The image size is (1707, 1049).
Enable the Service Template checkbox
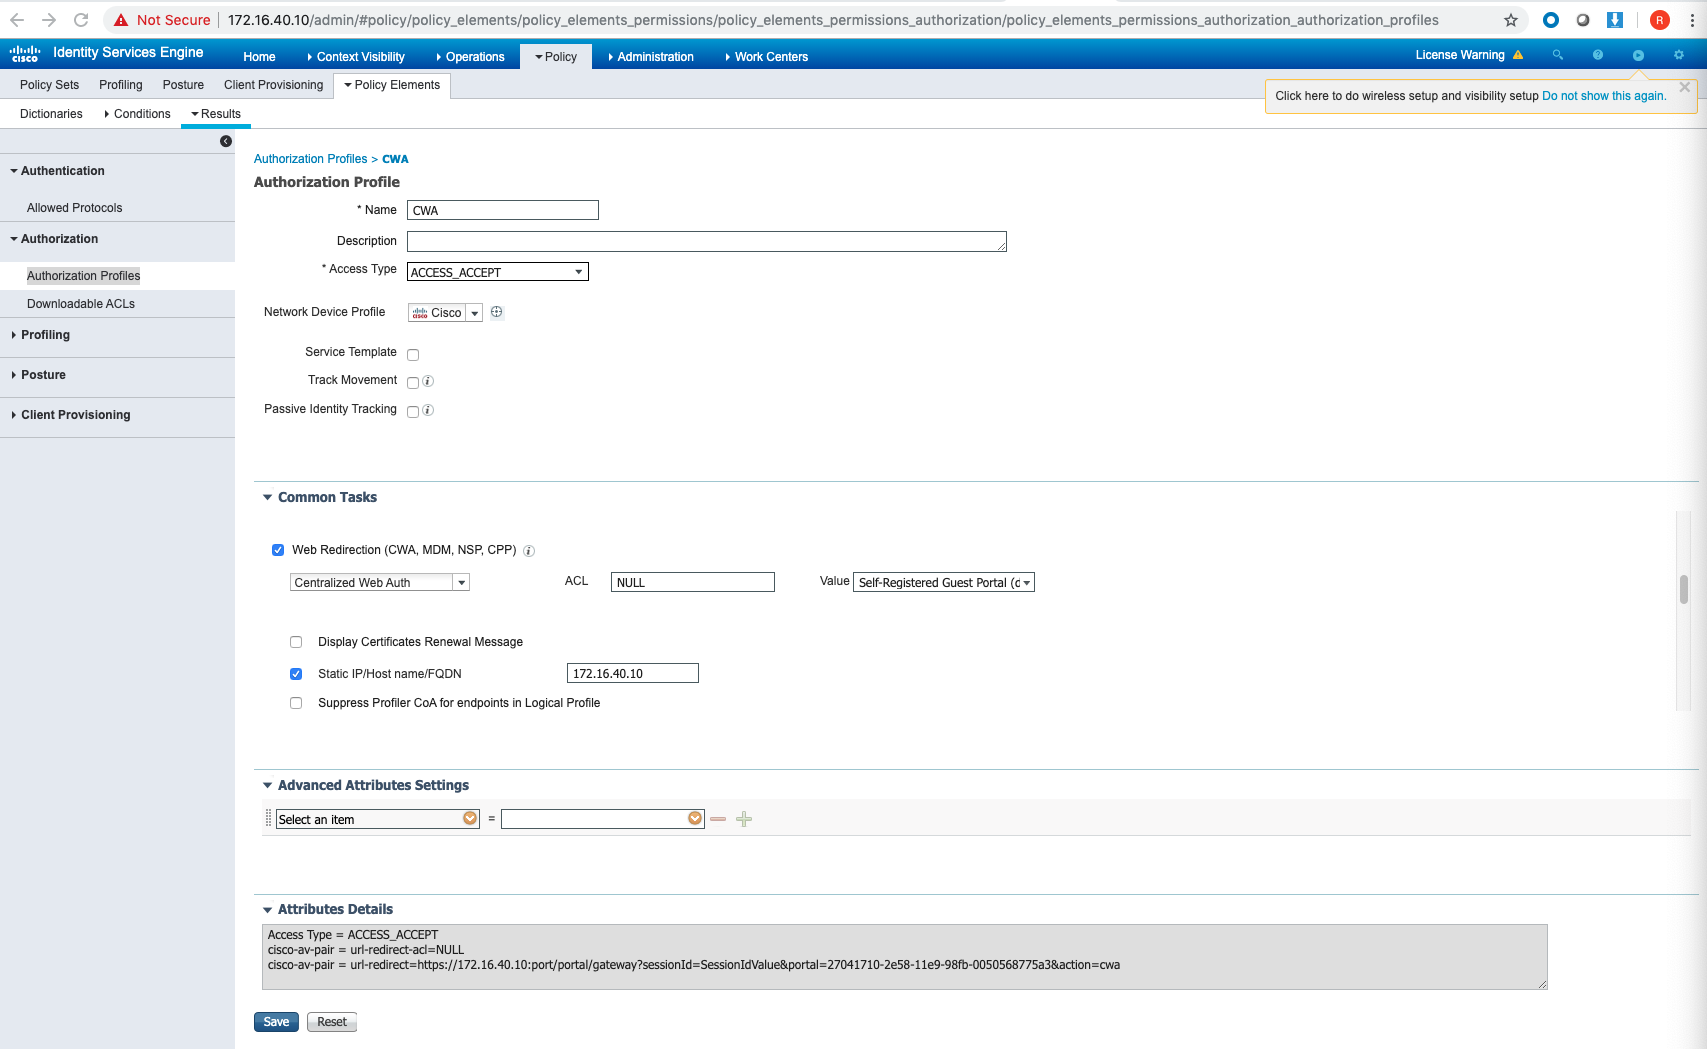coord(413,354)
